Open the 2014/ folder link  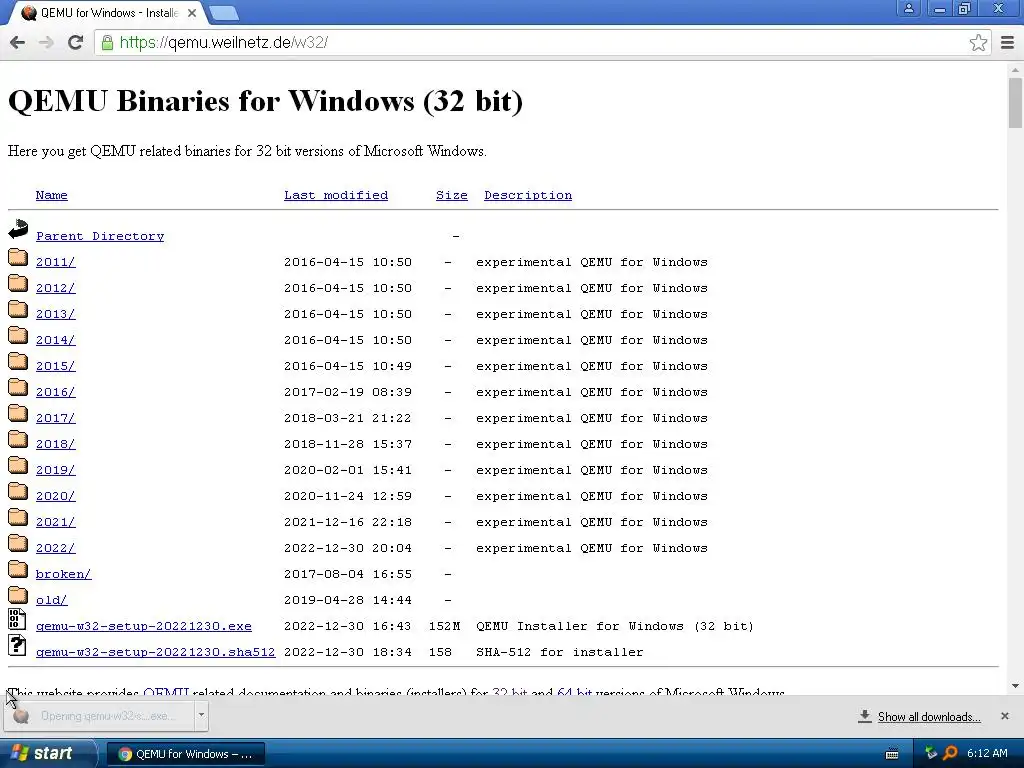pos(56,340)
